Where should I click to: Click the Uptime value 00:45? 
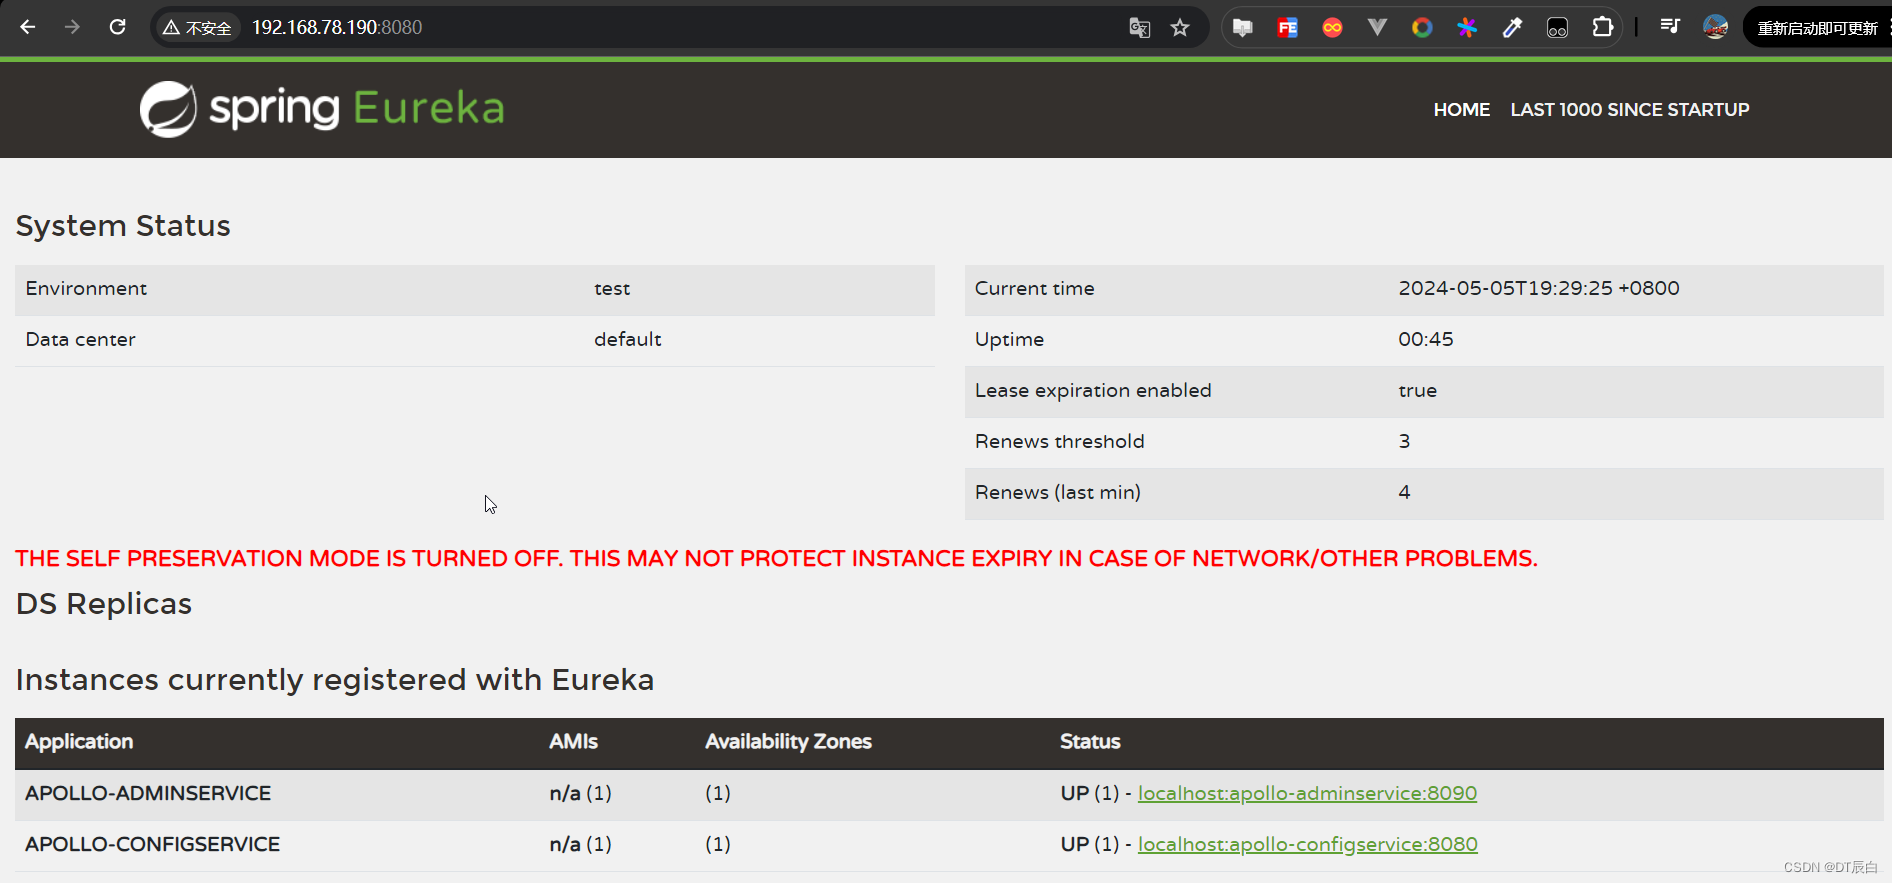(x=1425, y=339)
